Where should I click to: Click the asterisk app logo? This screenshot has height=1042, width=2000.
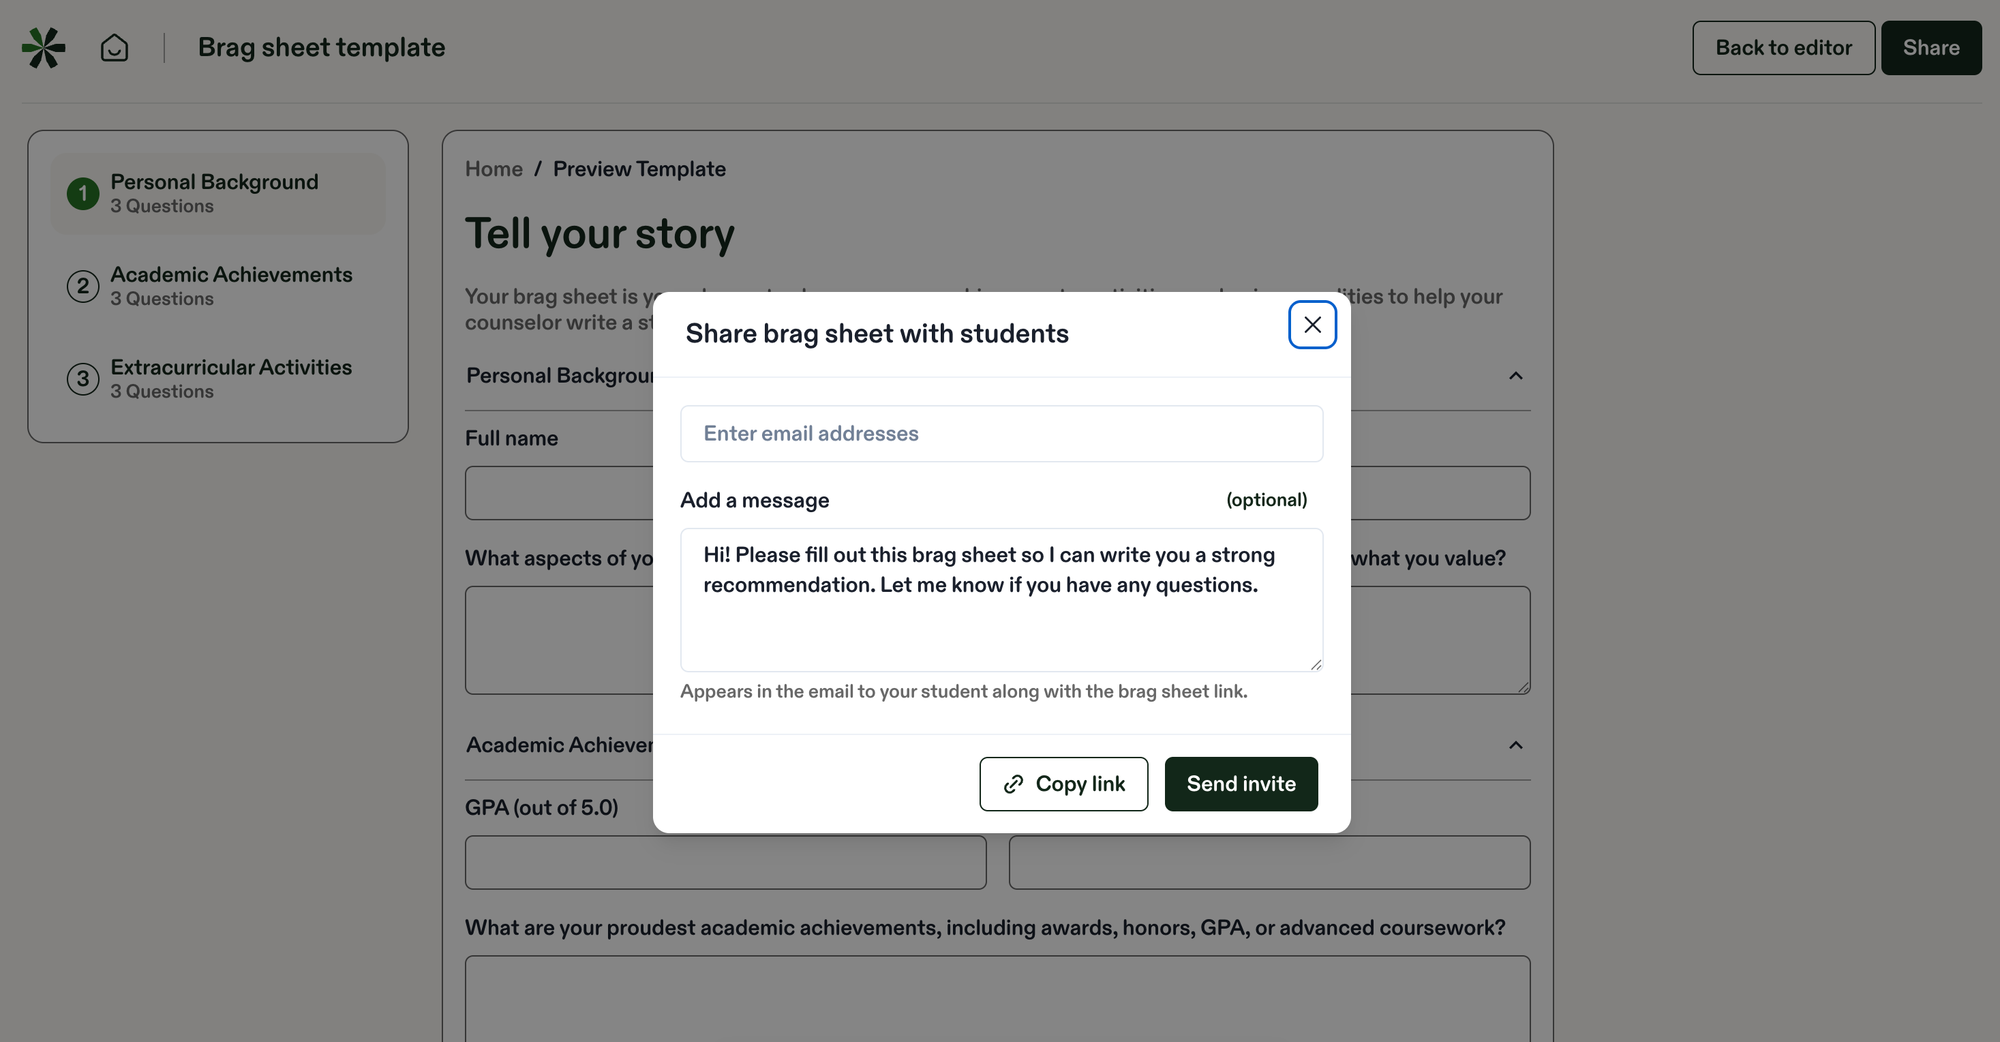(x=44, y=47)
